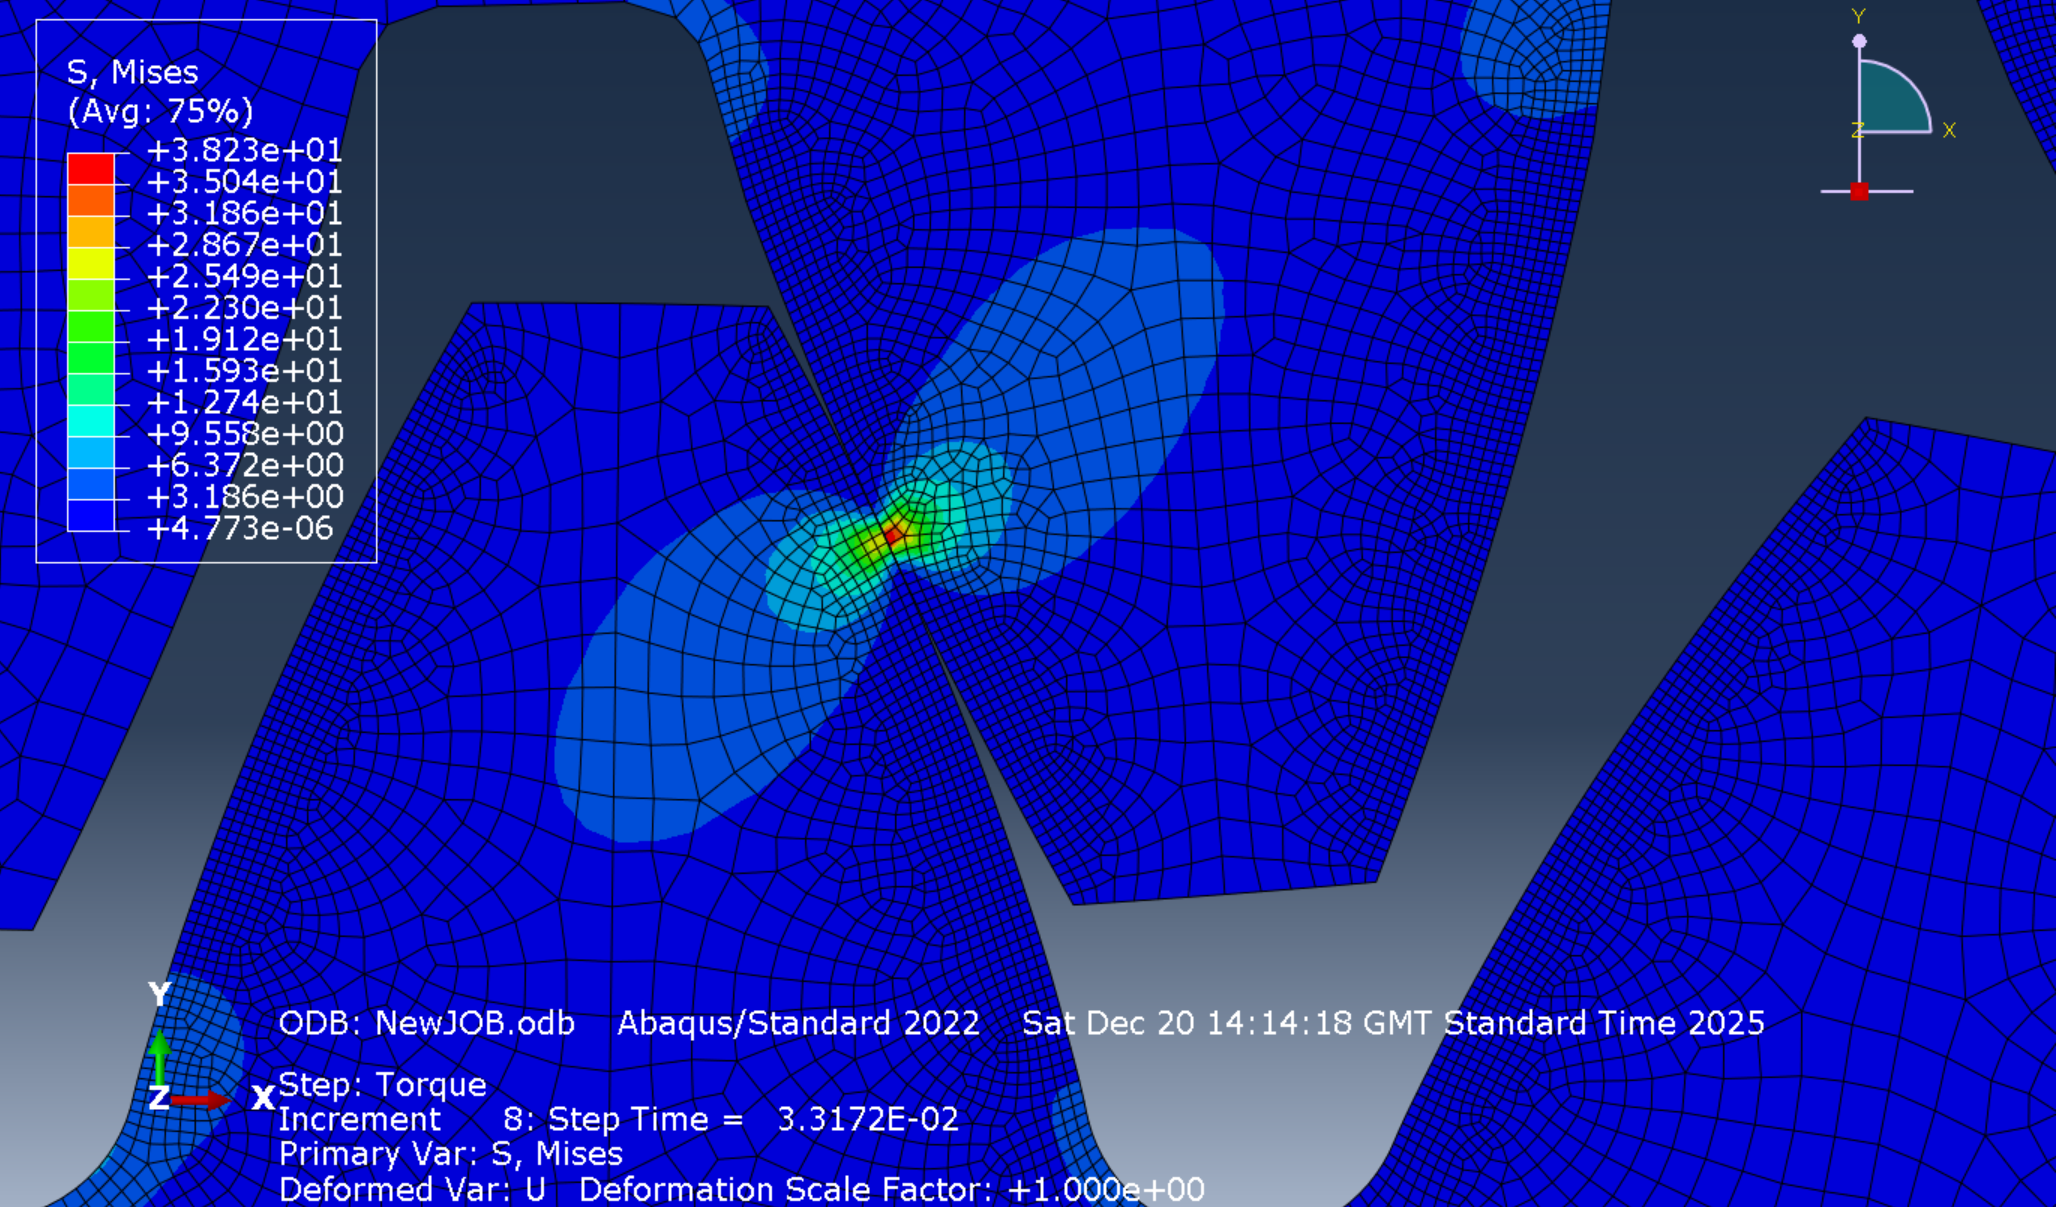Click the 'ODB: NewJOB.odb' title text
Image resolution: width=2056 pixels, height=1207 pixels.
pos(426,1023)
